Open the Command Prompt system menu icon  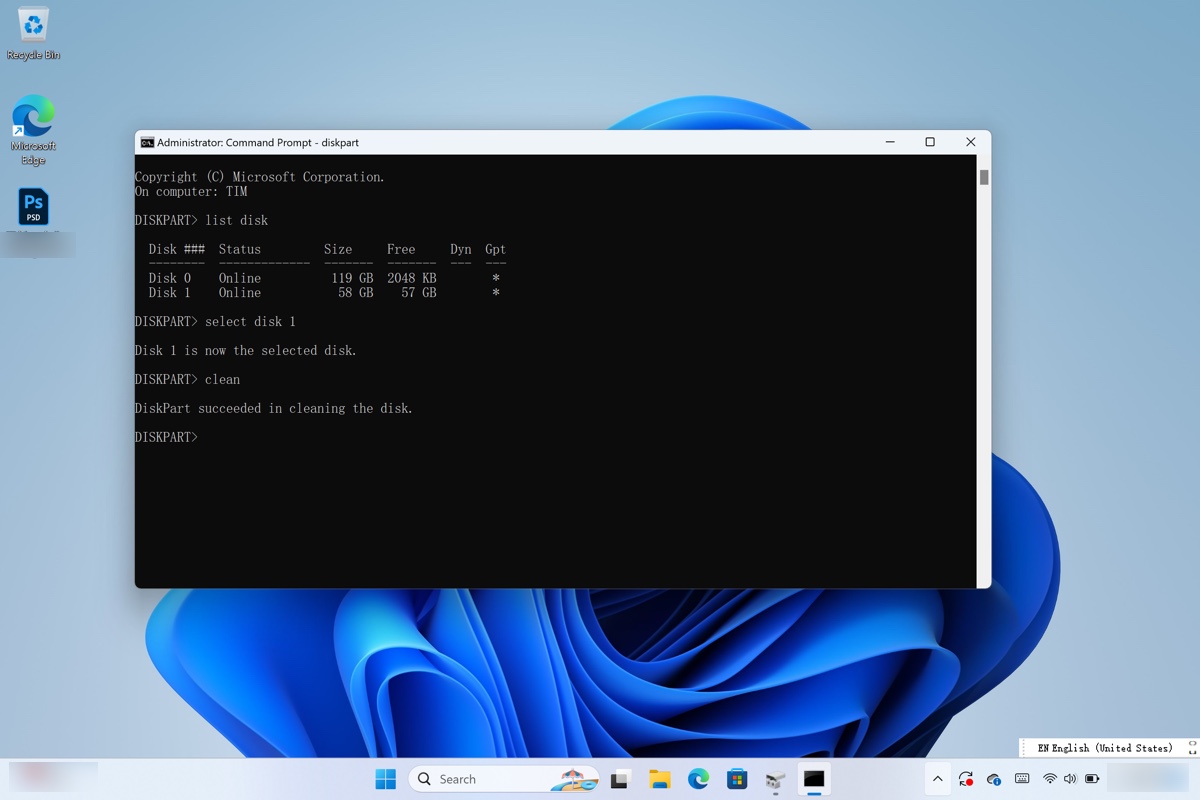point(146,142)
